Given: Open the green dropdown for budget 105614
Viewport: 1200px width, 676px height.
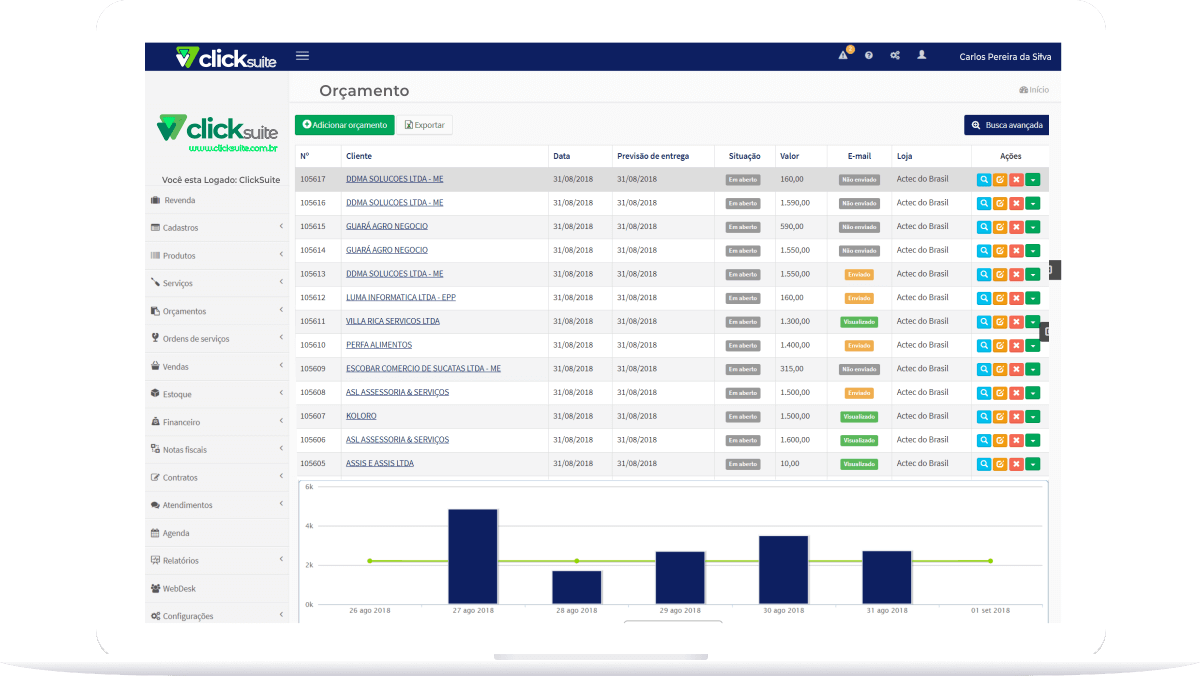Looking at the screenshot, I should coord(1033,251).
